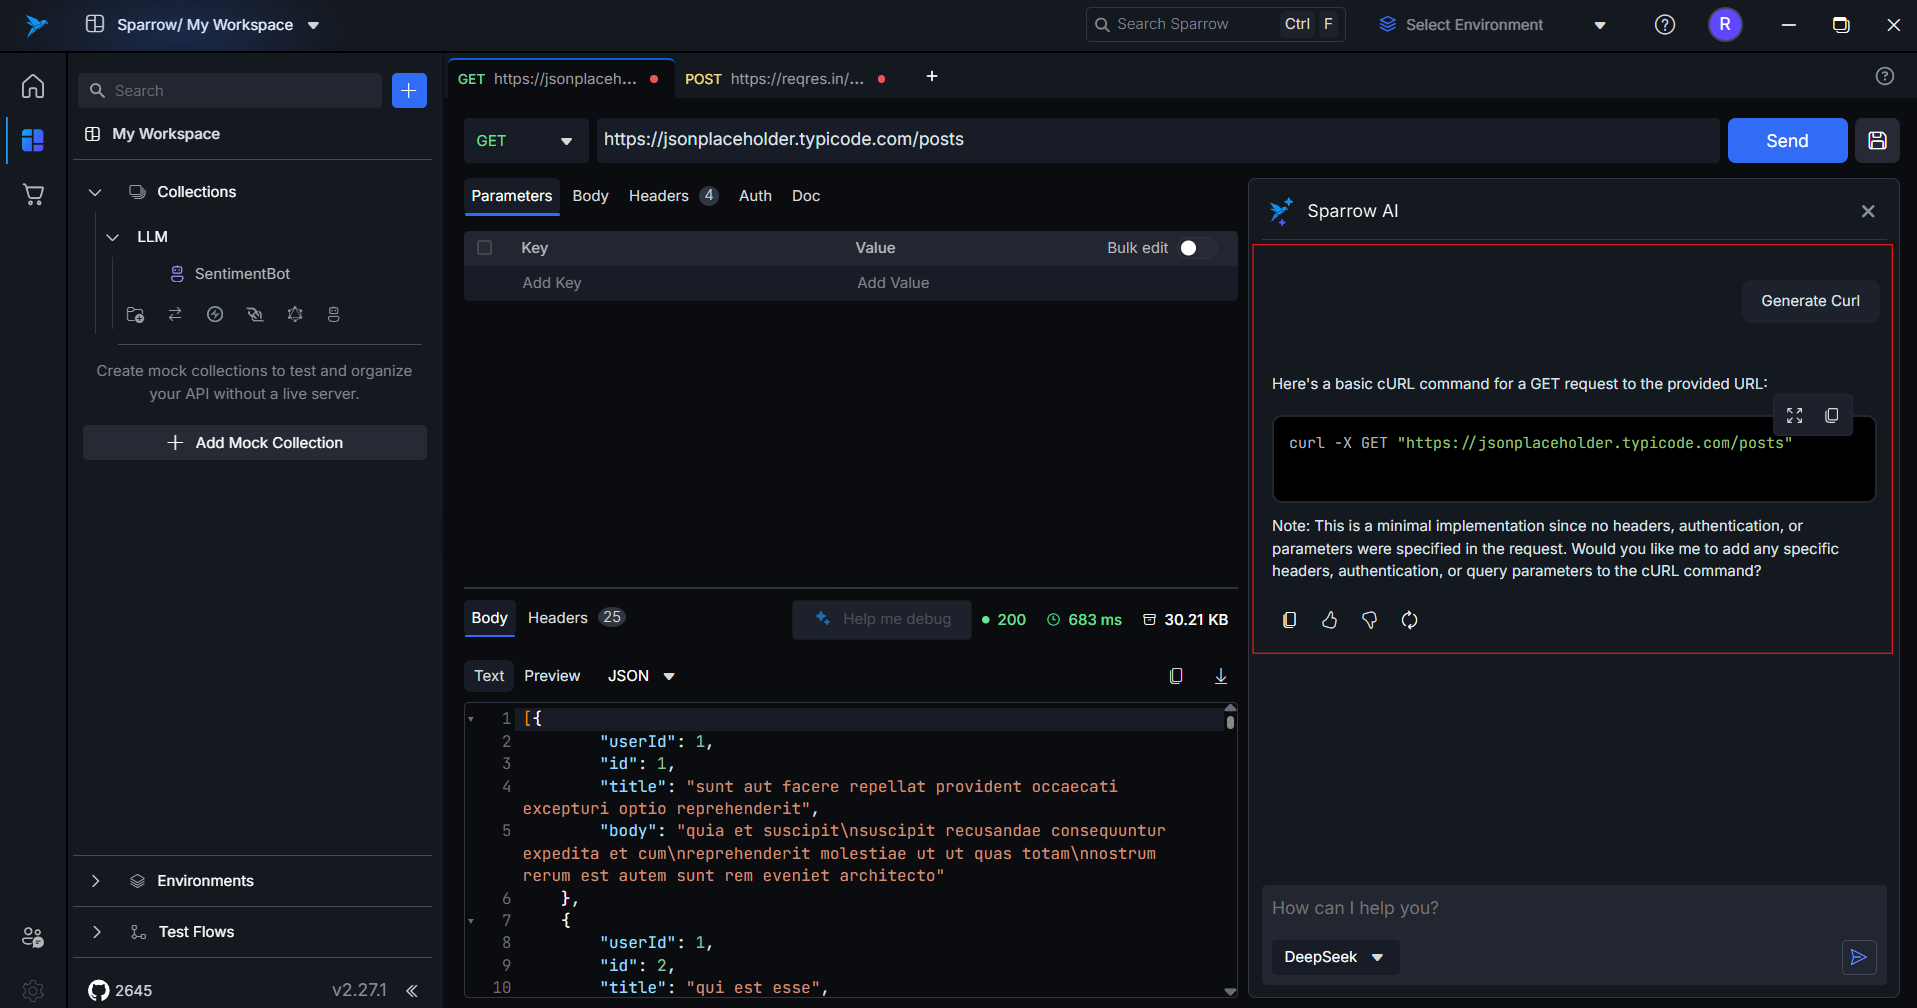Click Add Mock Collection
The height and width of the screenshot is (1008, 1917).
(x=255, y=443)
